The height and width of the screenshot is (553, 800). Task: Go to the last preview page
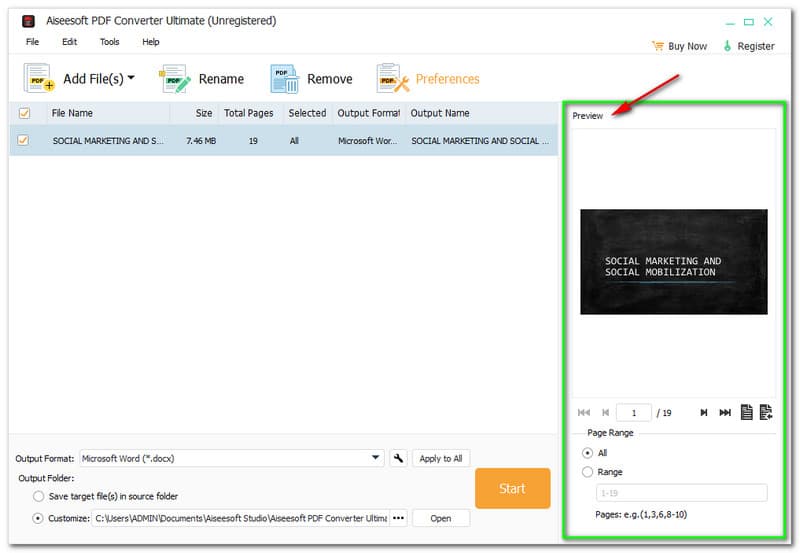pos(725,412)
